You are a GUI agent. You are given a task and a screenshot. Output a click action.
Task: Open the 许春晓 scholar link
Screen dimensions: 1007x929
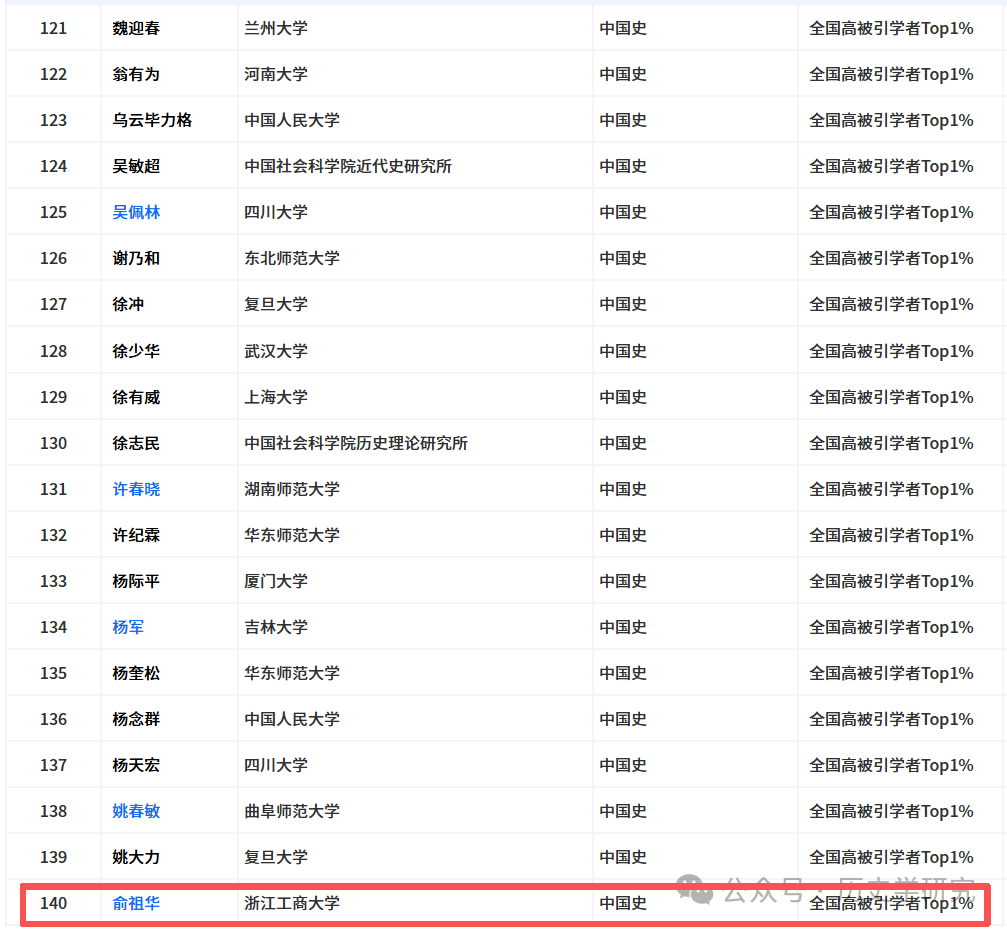point(136,489)
